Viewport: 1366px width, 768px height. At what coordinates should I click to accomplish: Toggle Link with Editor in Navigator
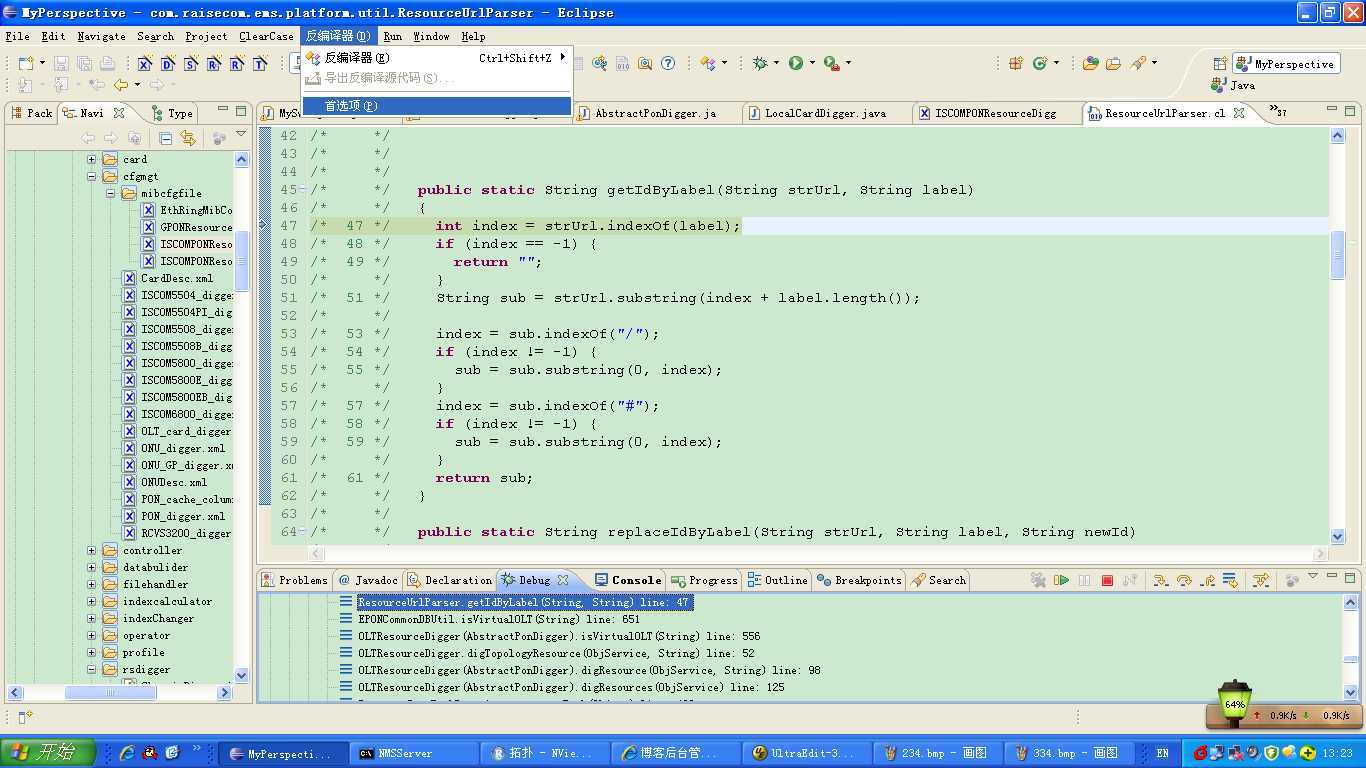[188, 137]
